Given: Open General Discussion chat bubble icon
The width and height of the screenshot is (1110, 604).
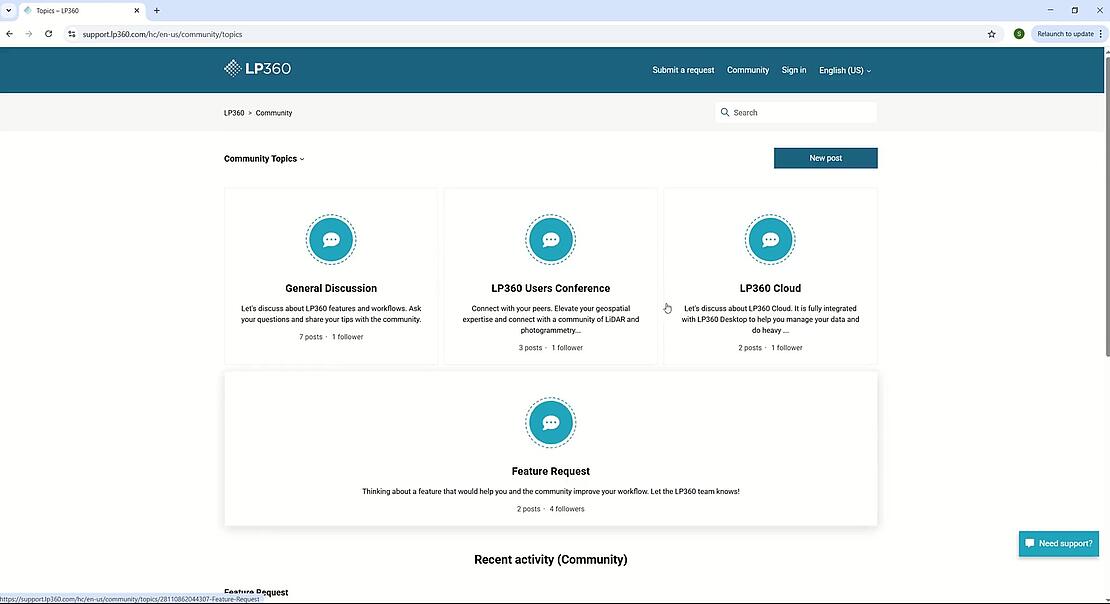Looking at the screenshot, I should click(331, 239).
